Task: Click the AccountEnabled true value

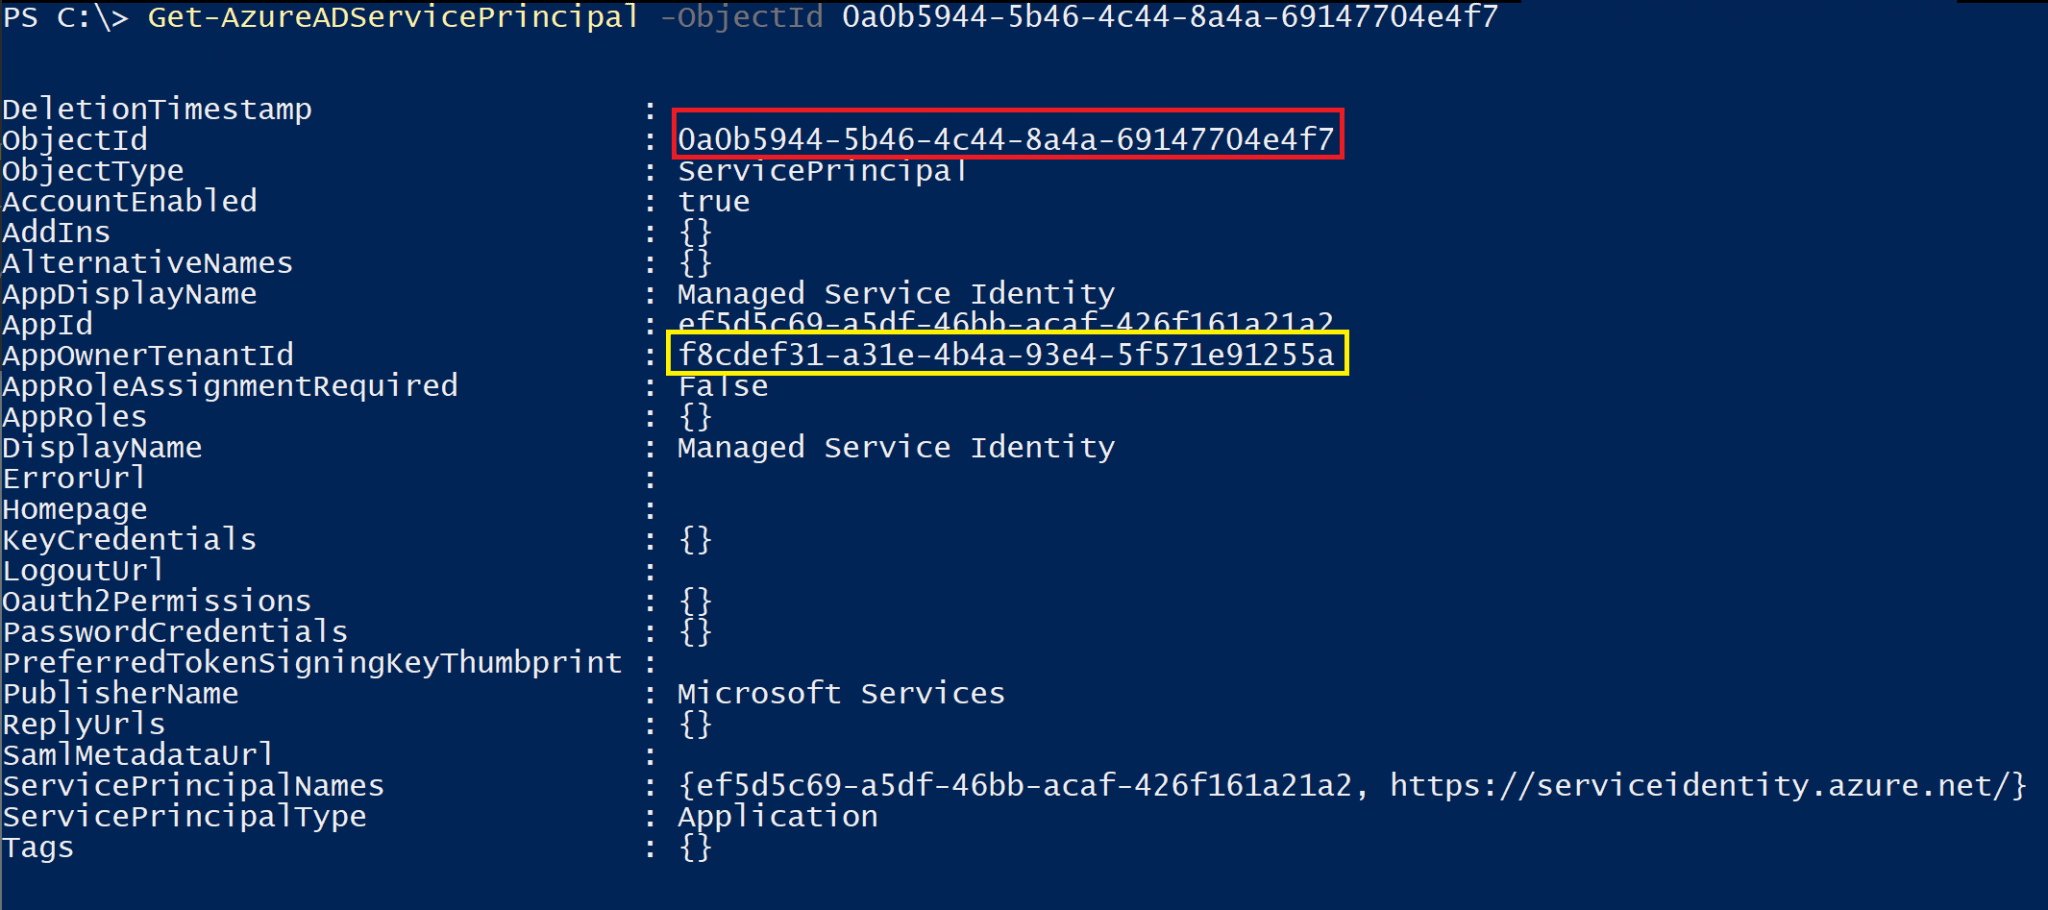Action: click(x=714, y=201)
